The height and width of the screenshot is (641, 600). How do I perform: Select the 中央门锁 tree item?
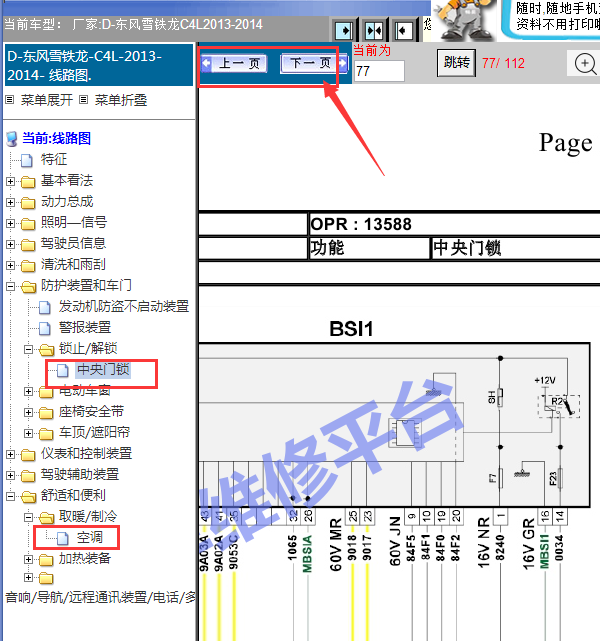[103, 370]
